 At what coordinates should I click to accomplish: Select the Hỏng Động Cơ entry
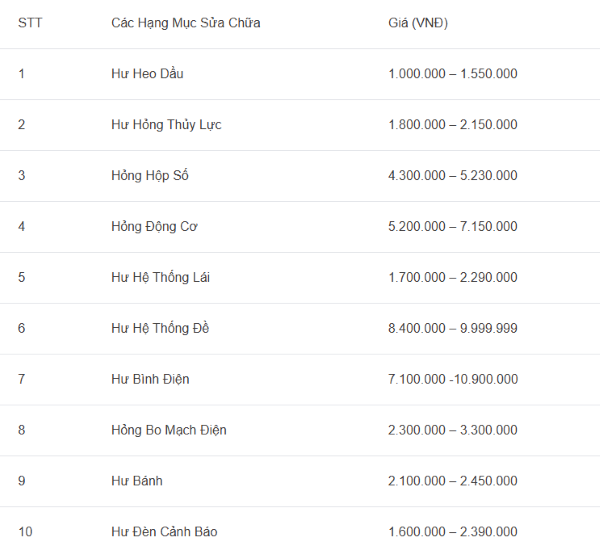click(x=154, y=227)
